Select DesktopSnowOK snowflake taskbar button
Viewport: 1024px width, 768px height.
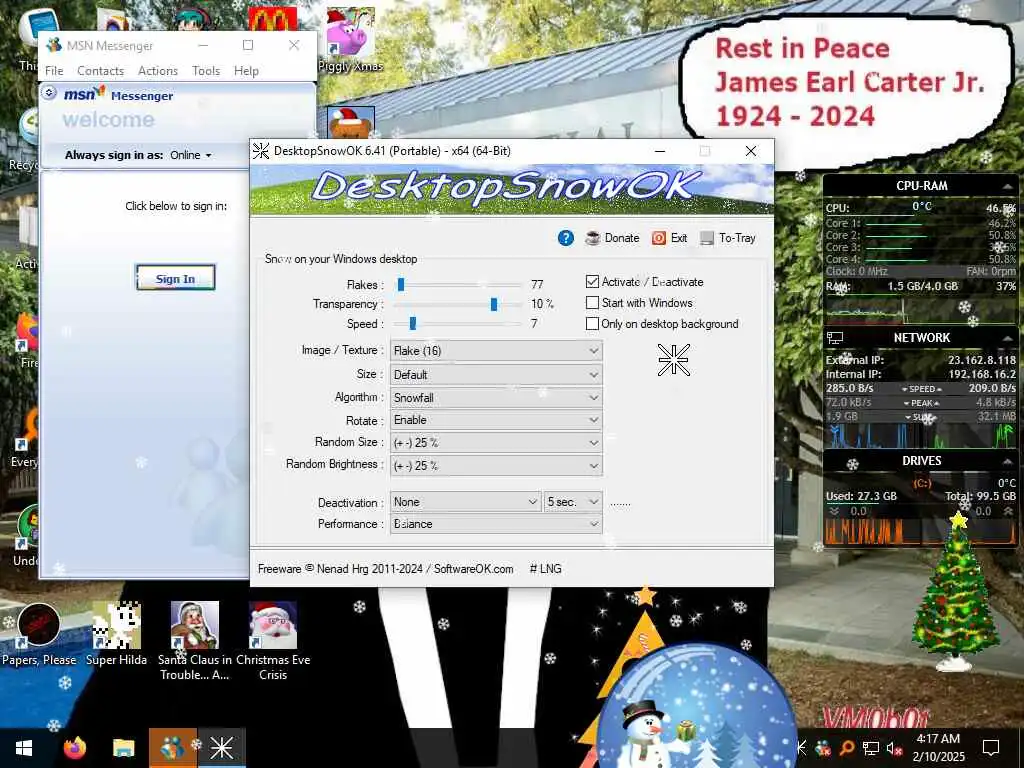pos(221,748)
